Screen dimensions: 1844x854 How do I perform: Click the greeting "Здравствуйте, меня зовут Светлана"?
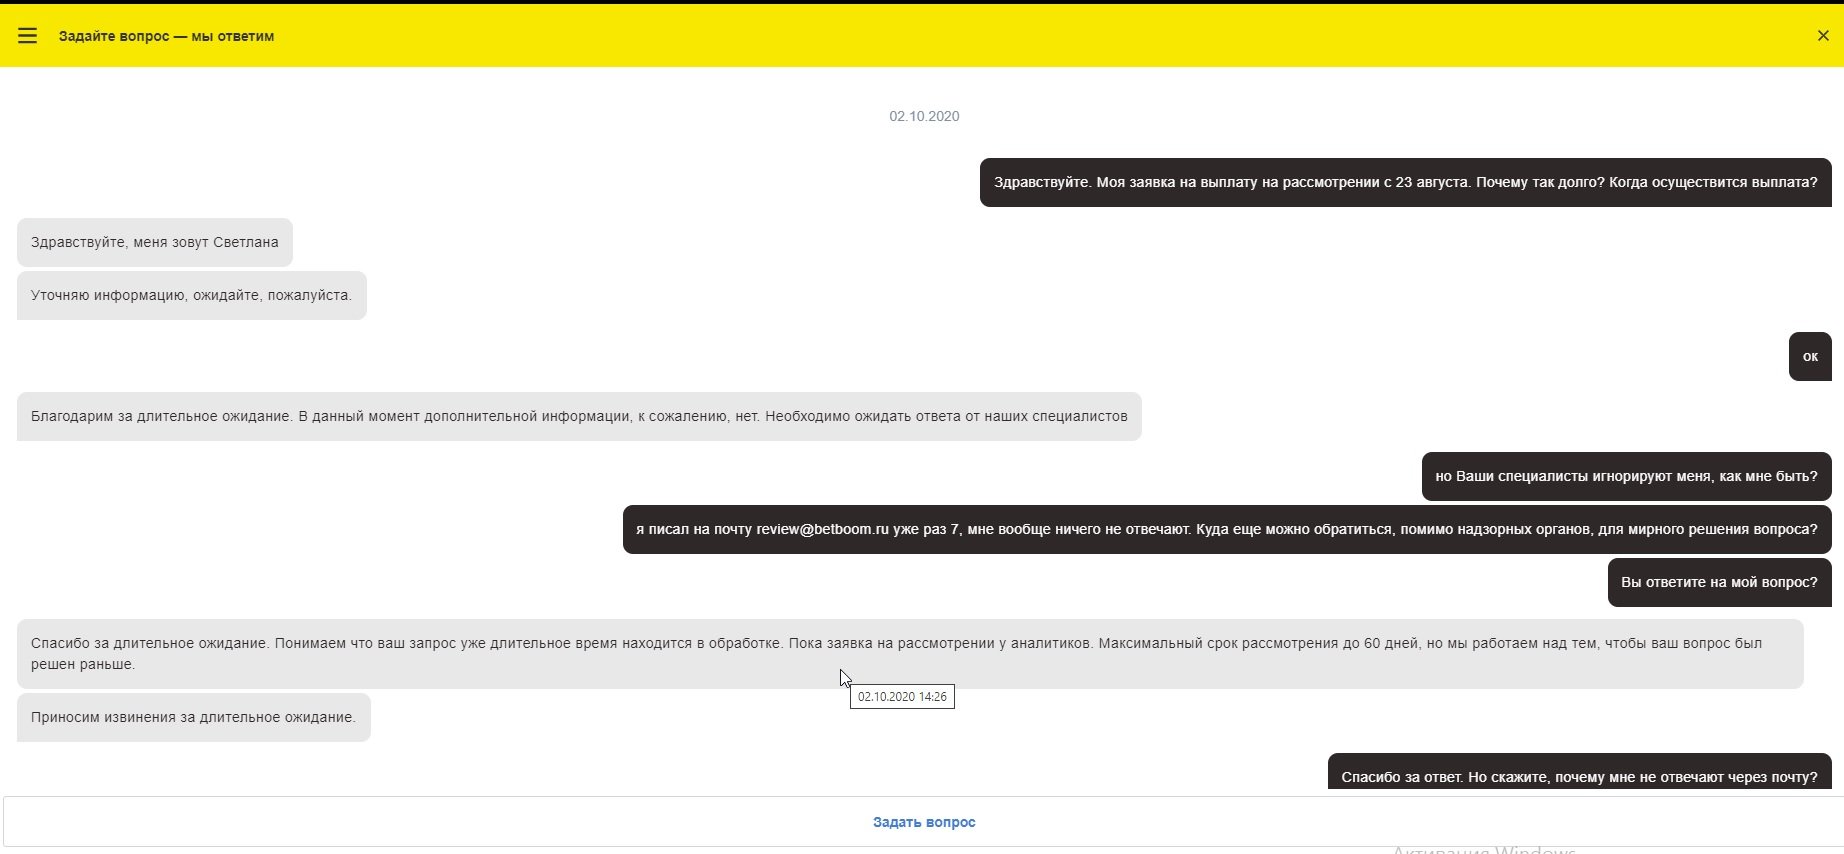tap(155, 242)
